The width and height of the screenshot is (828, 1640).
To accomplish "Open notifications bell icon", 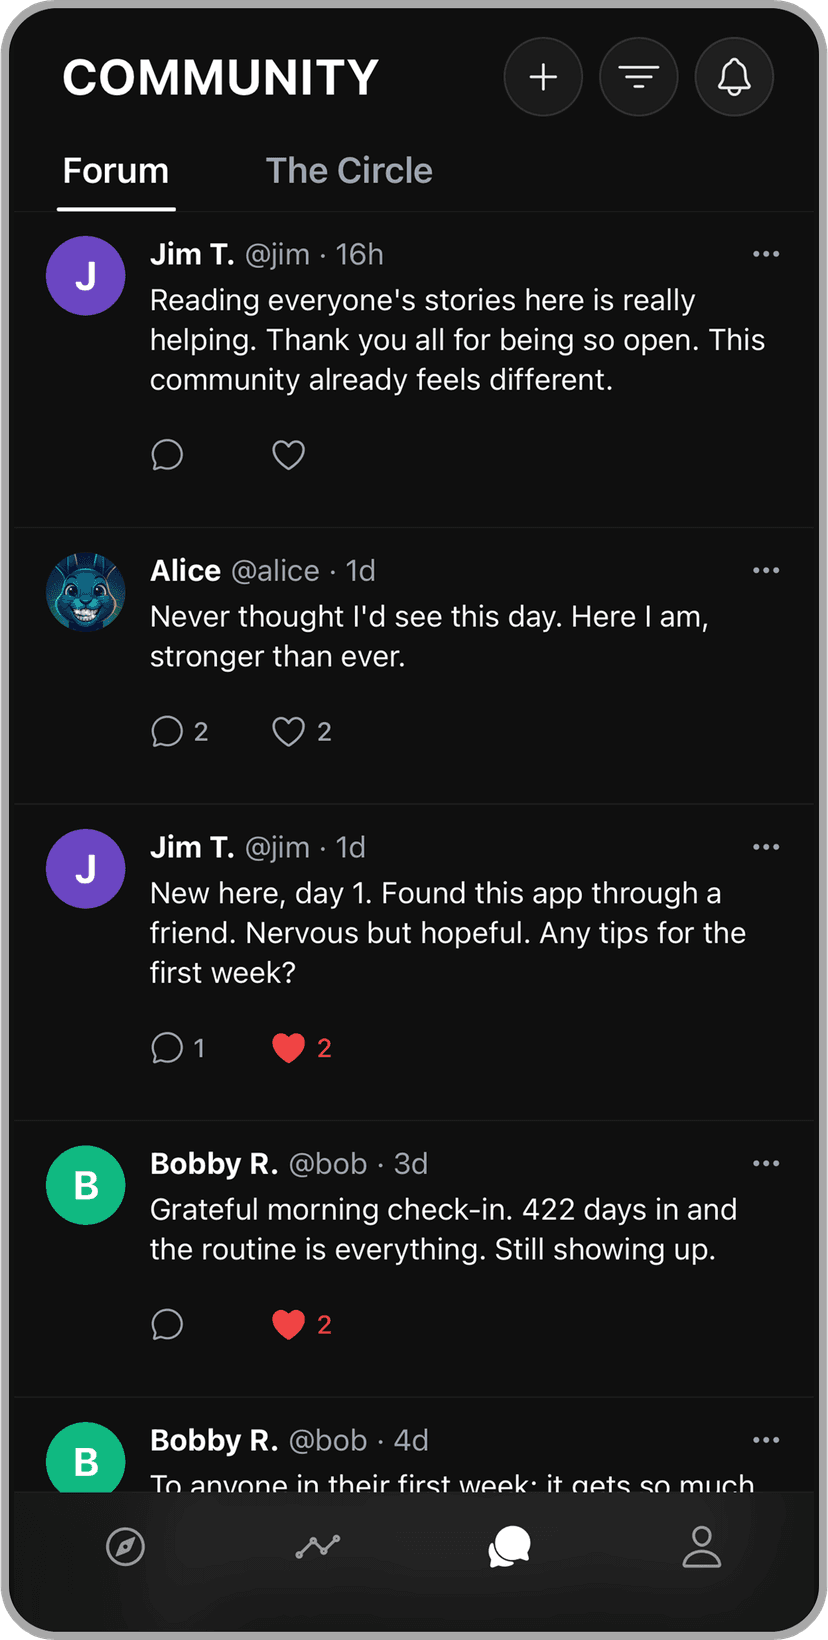I will click(x=734, y=77).
